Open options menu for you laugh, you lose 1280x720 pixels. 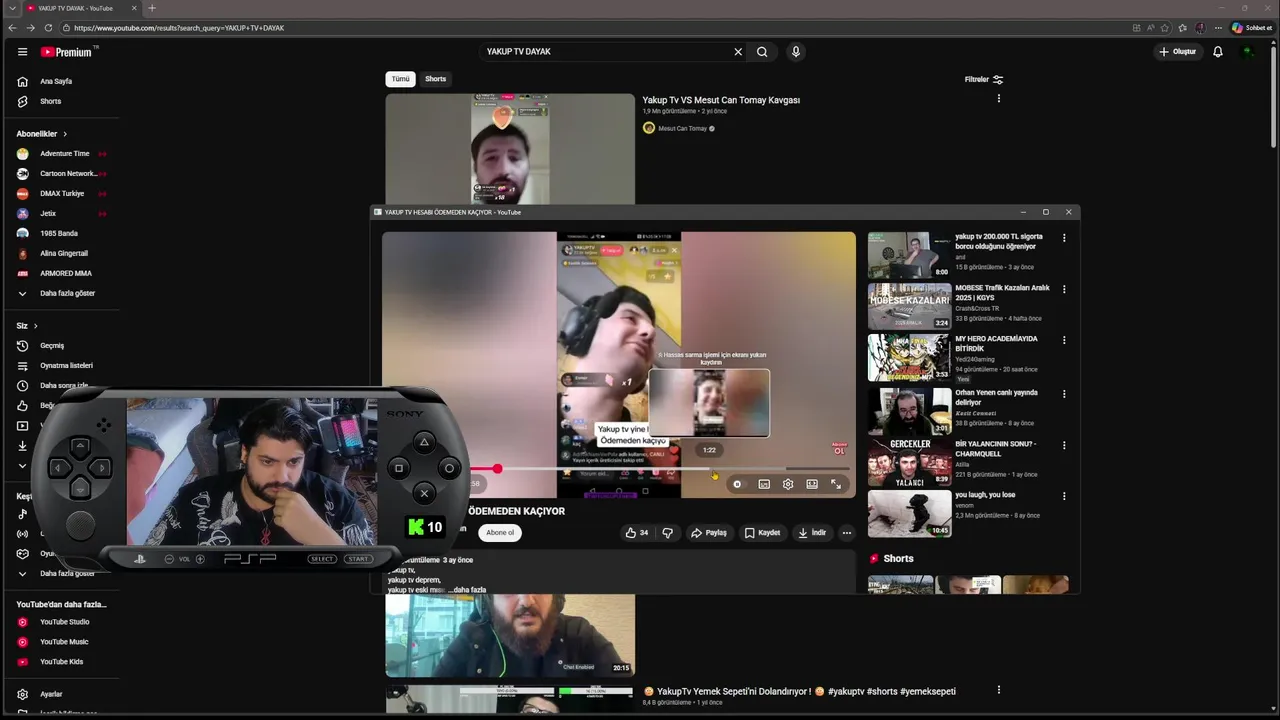pyautogui.click(x=1064, y=496)
